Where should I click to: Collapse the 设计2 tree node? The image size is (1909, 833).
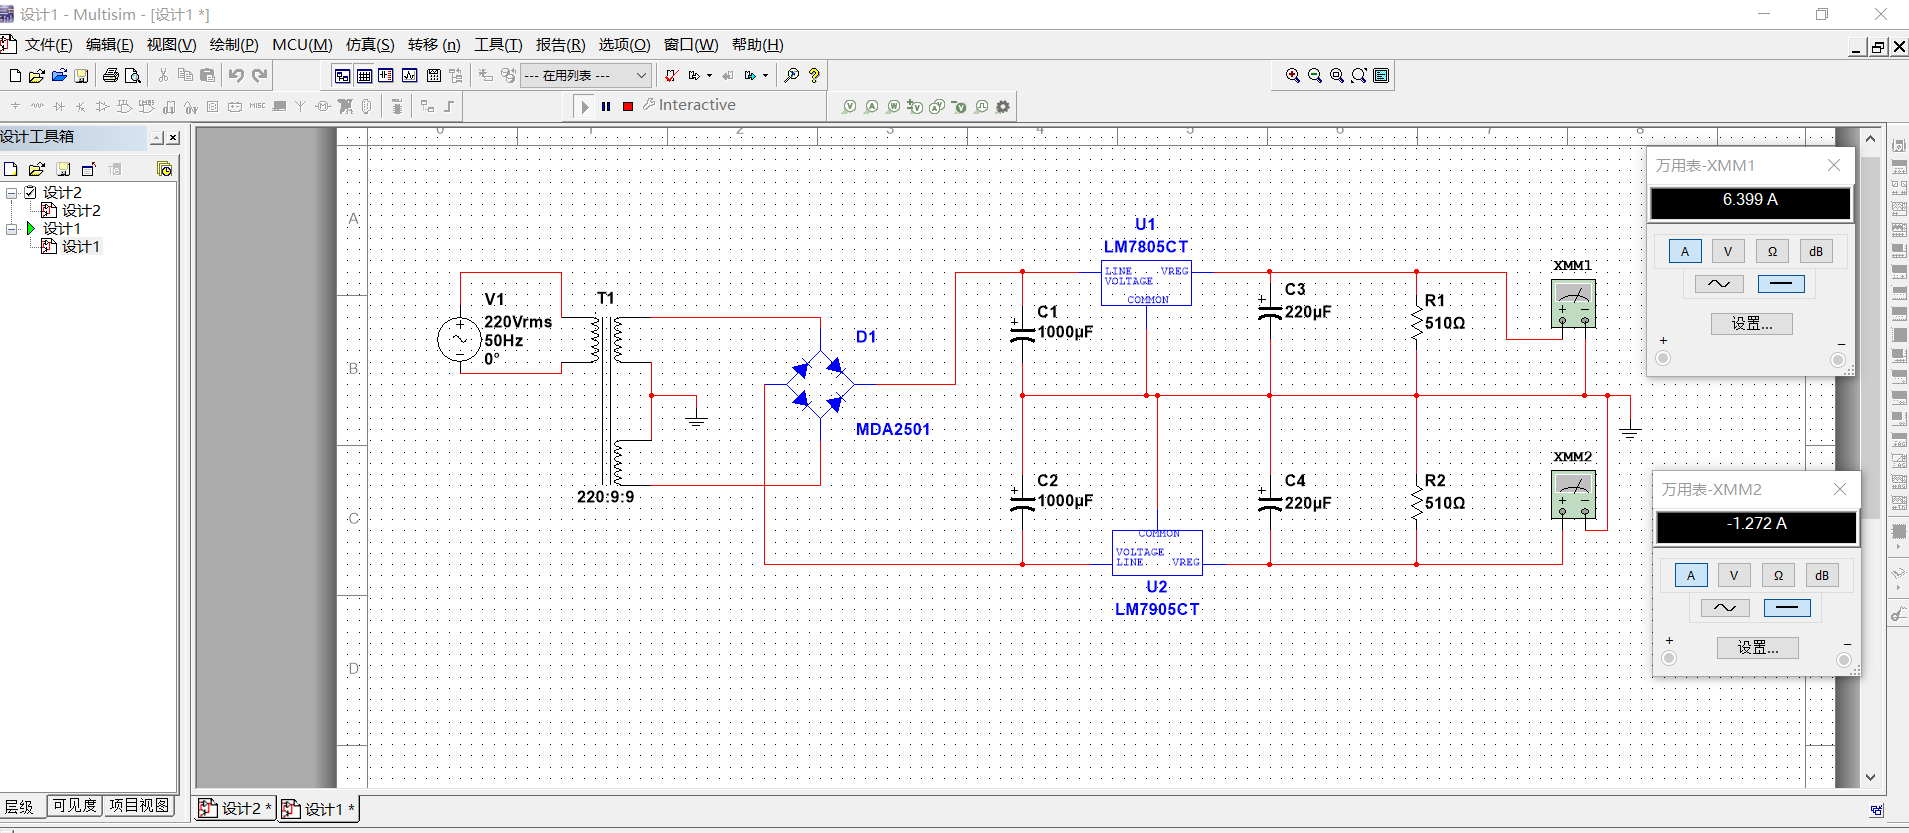[x=12, y=193]
